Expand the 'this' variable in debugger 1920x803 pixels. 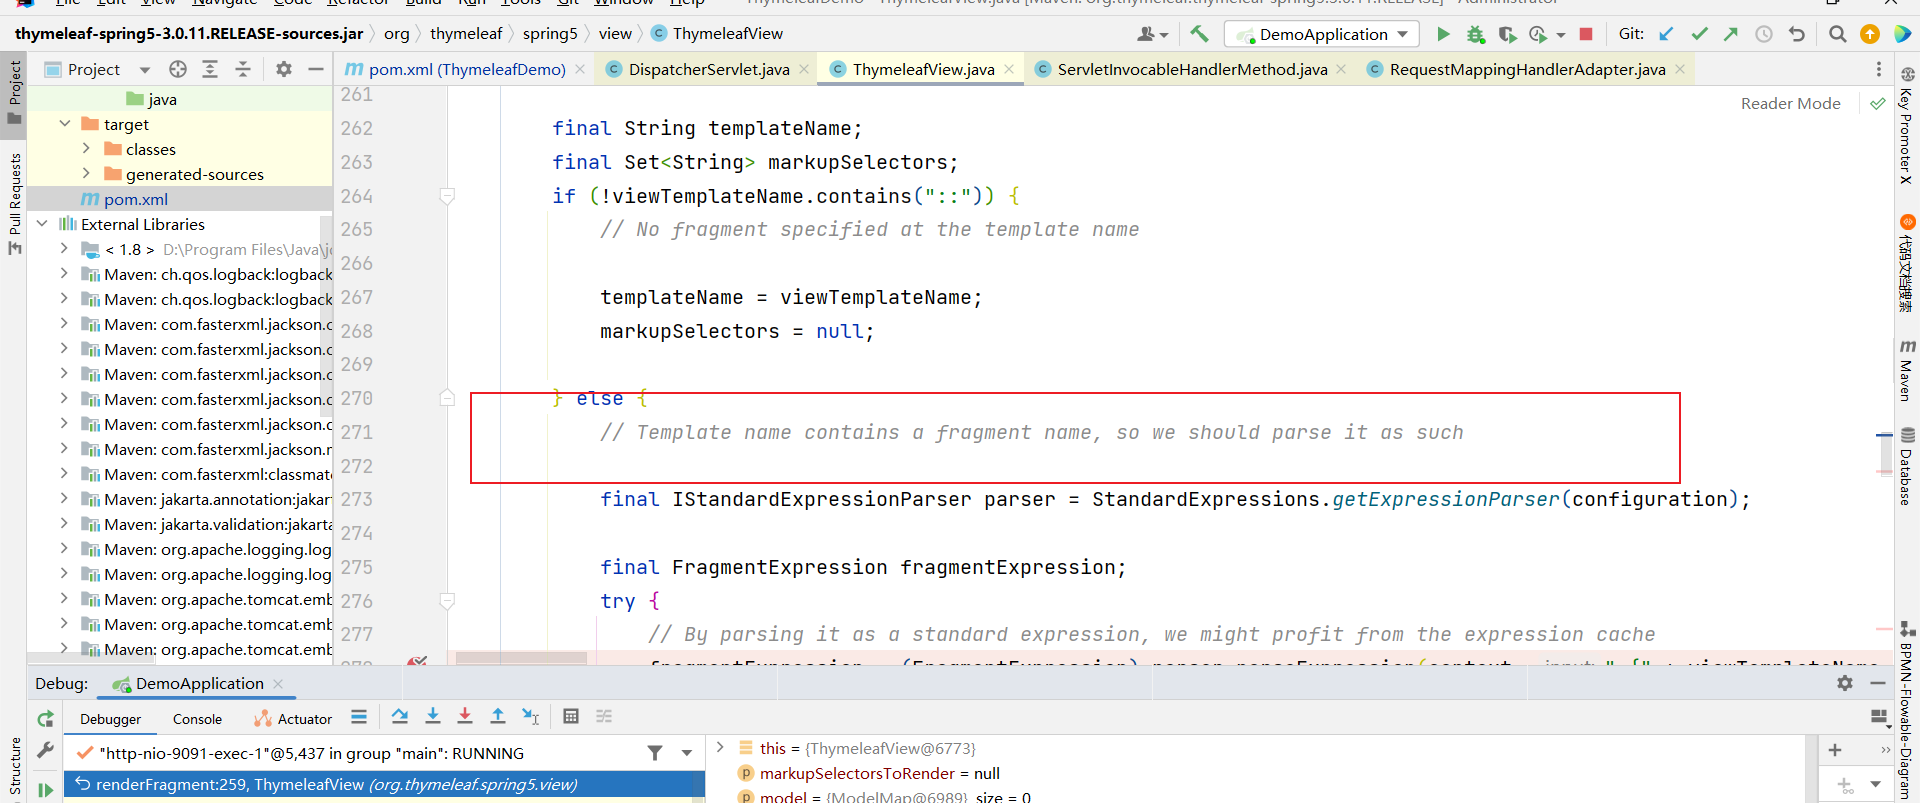click(720, 747)
